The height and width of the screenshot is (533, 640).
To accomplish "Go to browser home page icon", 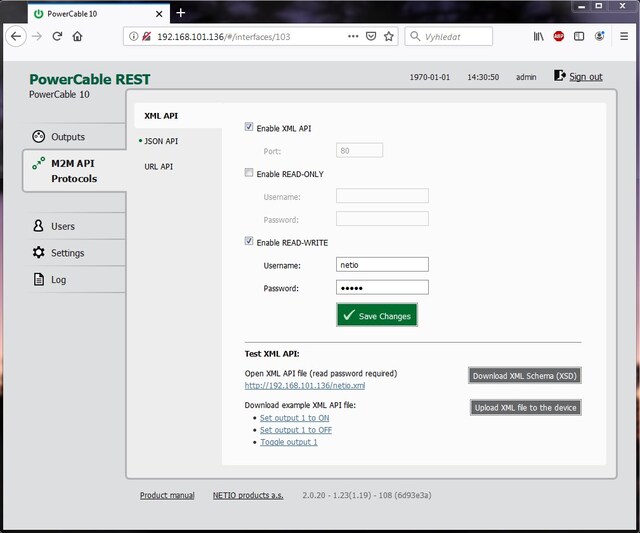I will coord(78,36).
